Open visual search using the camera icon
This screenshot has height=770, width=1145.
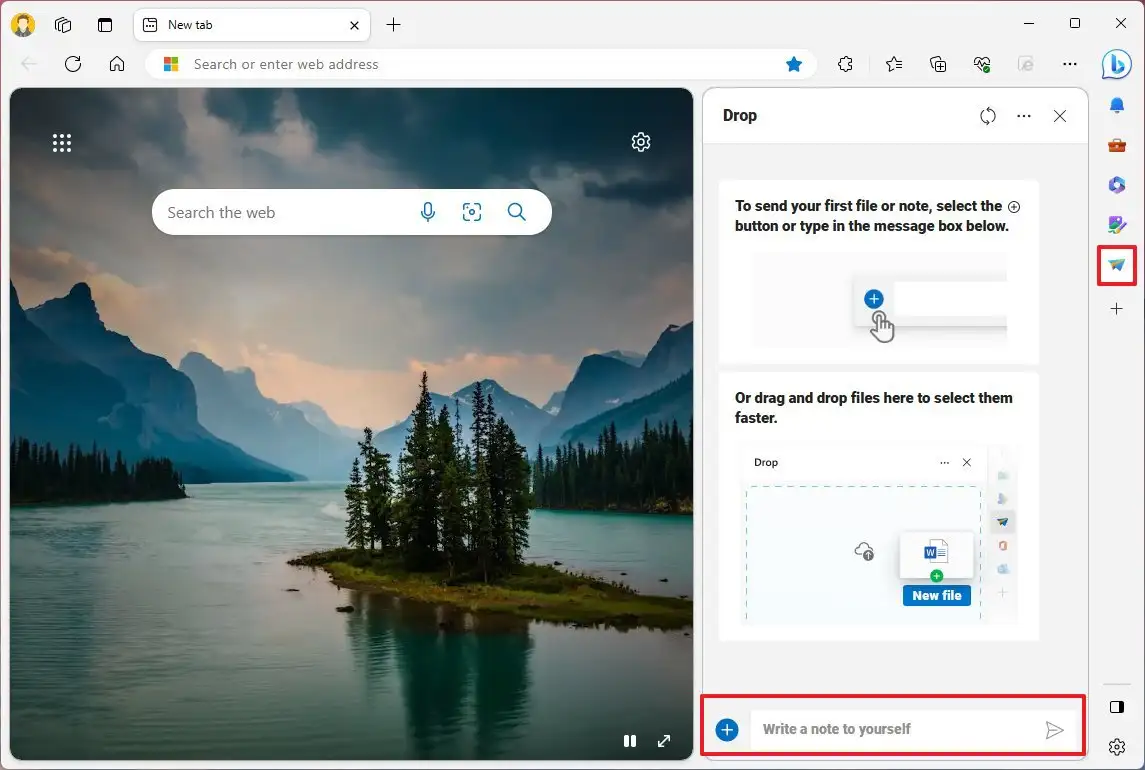click(472, 212)
